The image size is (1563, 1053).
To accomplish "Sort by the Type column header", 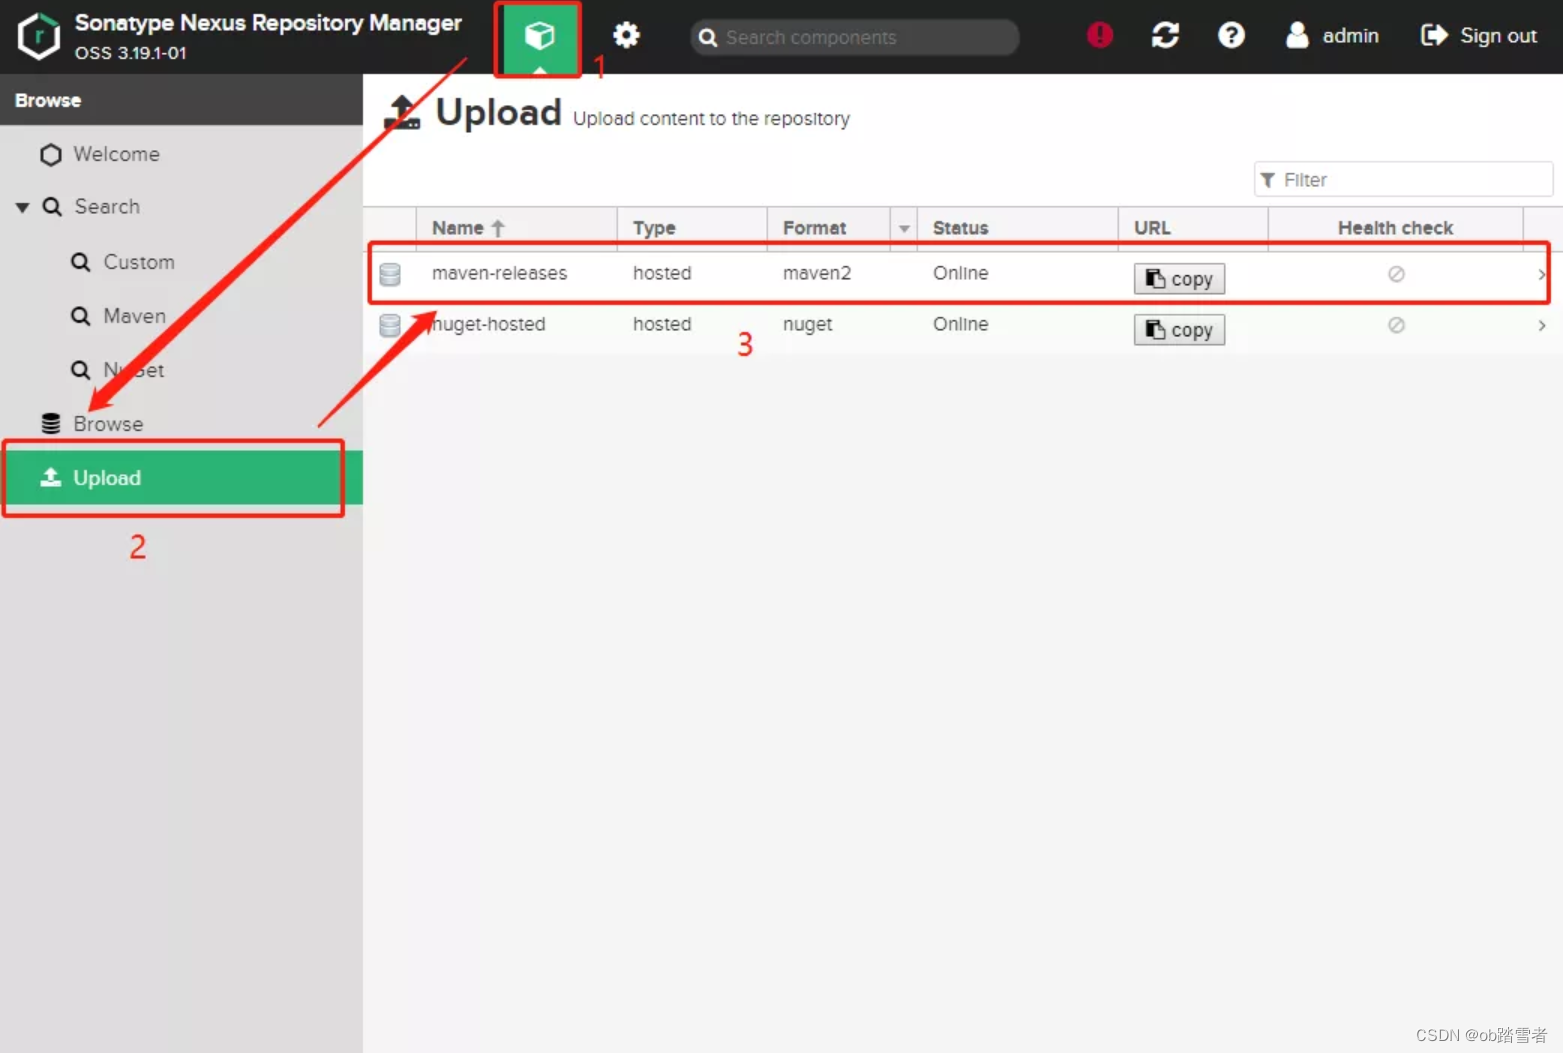I will 692,228.
